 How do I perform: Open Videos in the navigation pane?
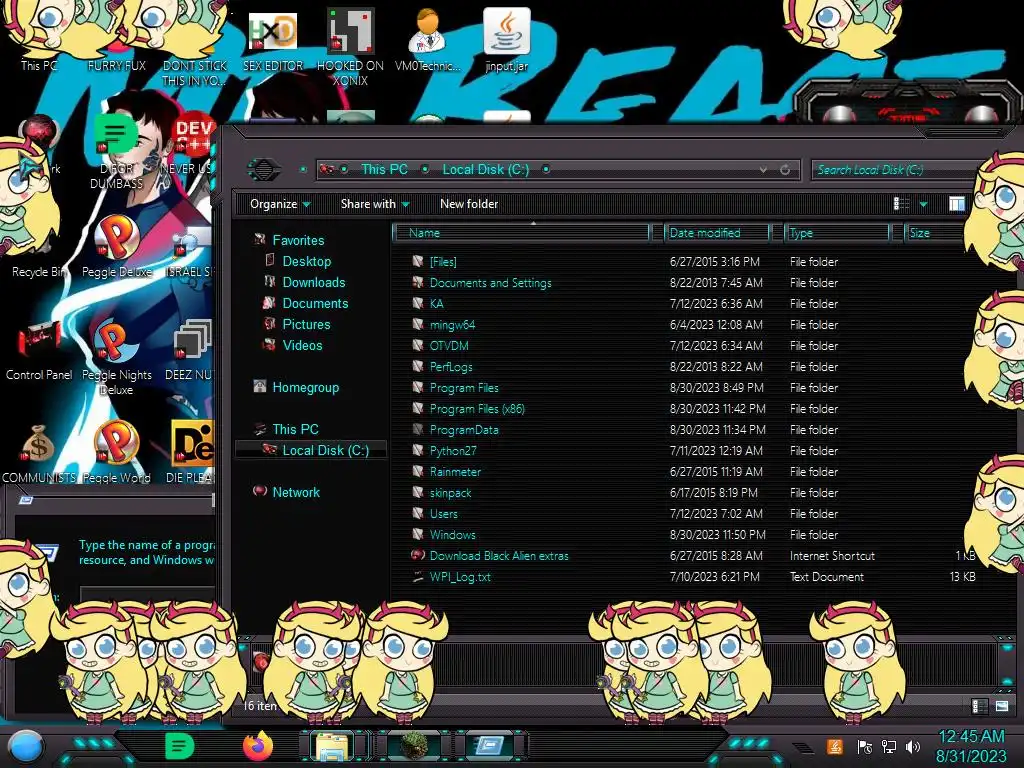[x=302, y=345]
